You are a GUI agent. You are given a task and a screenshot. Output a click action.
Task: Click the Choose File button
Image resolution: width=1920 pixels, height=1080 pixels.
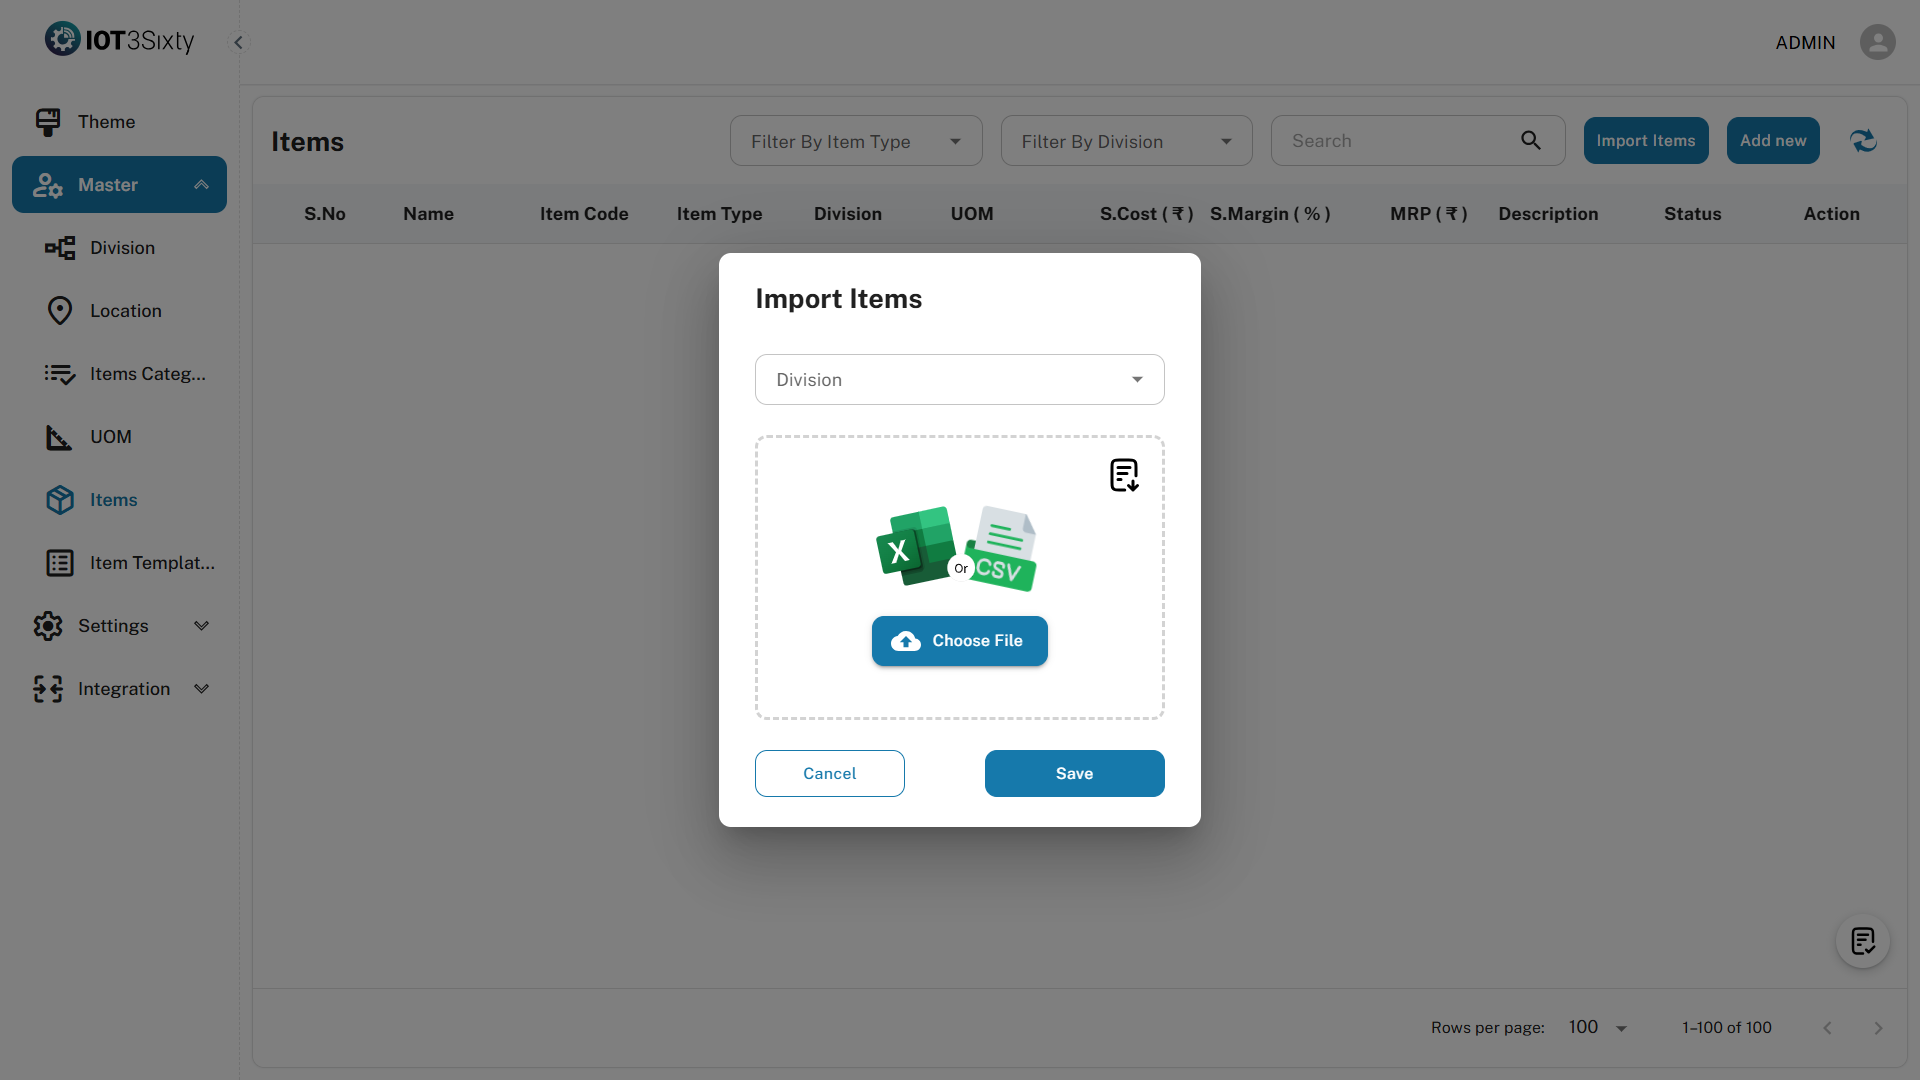pos(959,641)
